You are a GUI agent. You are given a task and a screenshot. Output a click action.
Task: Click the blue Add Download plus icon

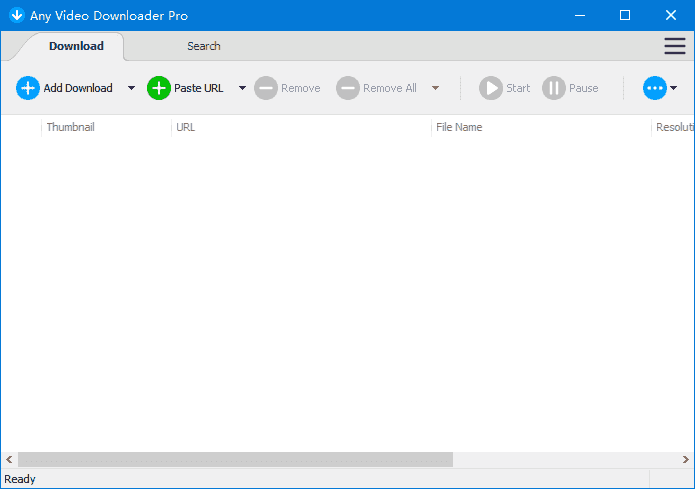(28, 88)
